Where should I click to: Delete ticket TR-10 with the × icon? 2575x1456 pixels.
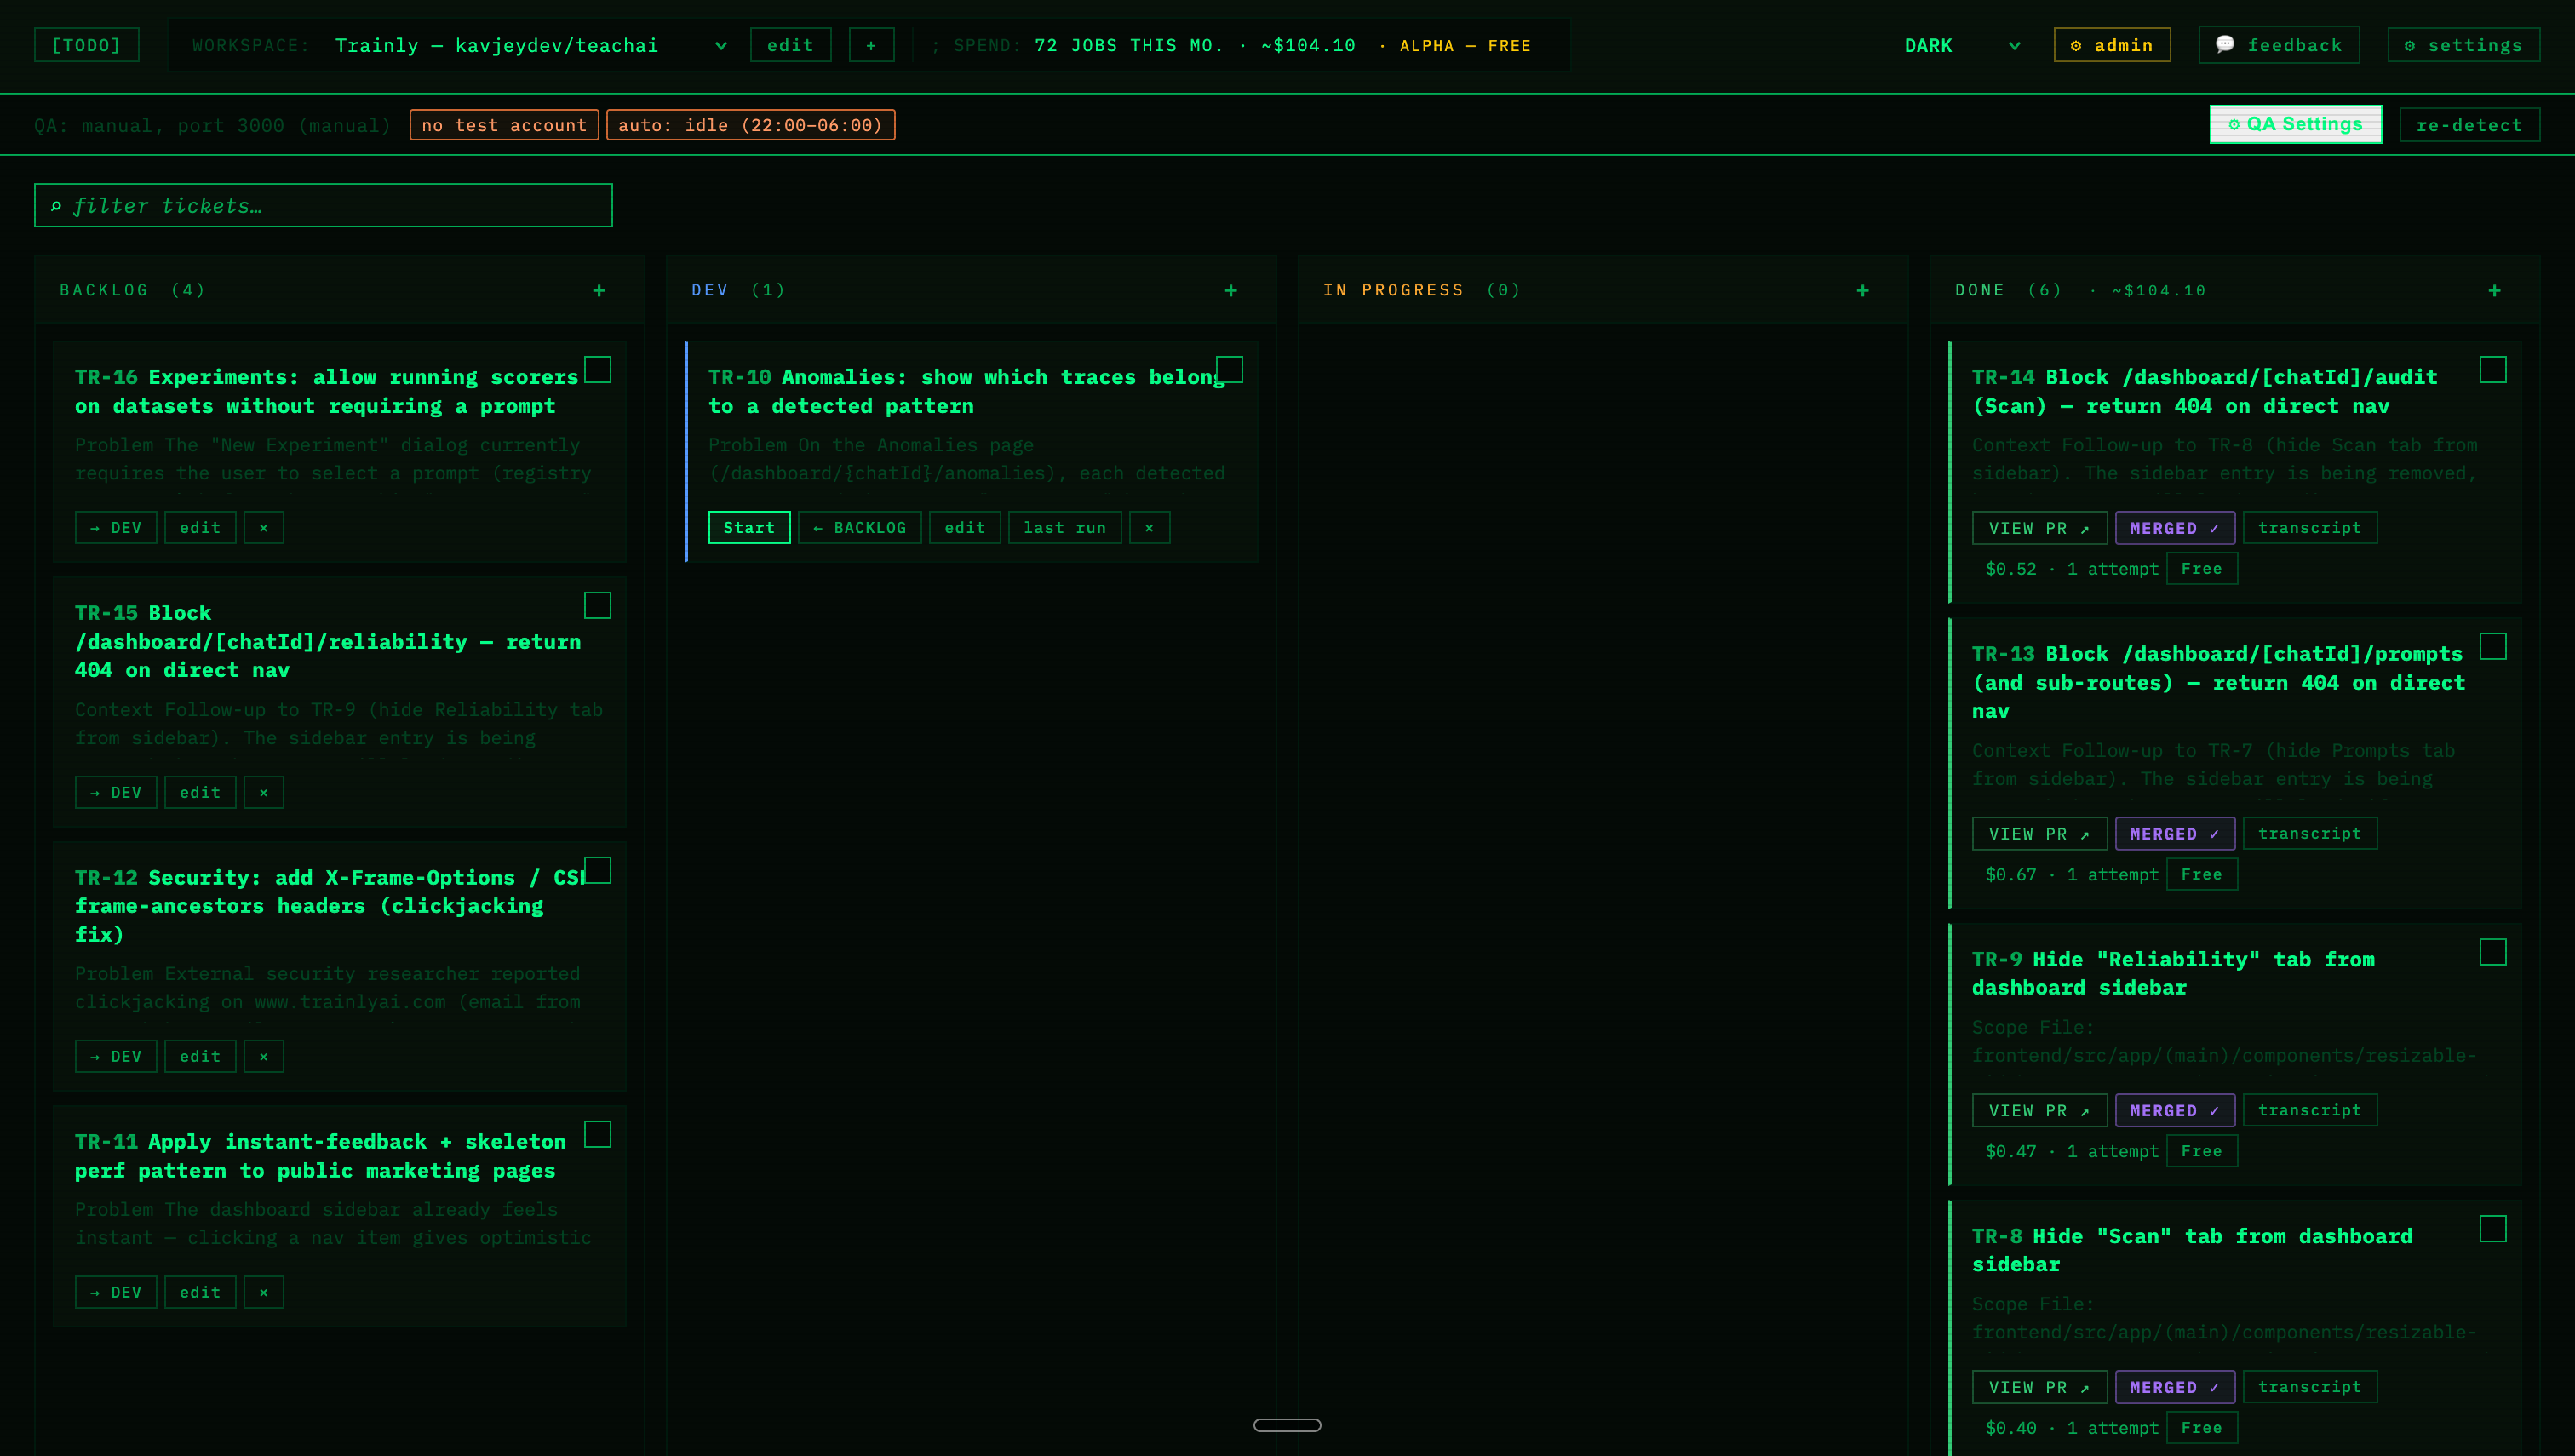point(1150,528)
